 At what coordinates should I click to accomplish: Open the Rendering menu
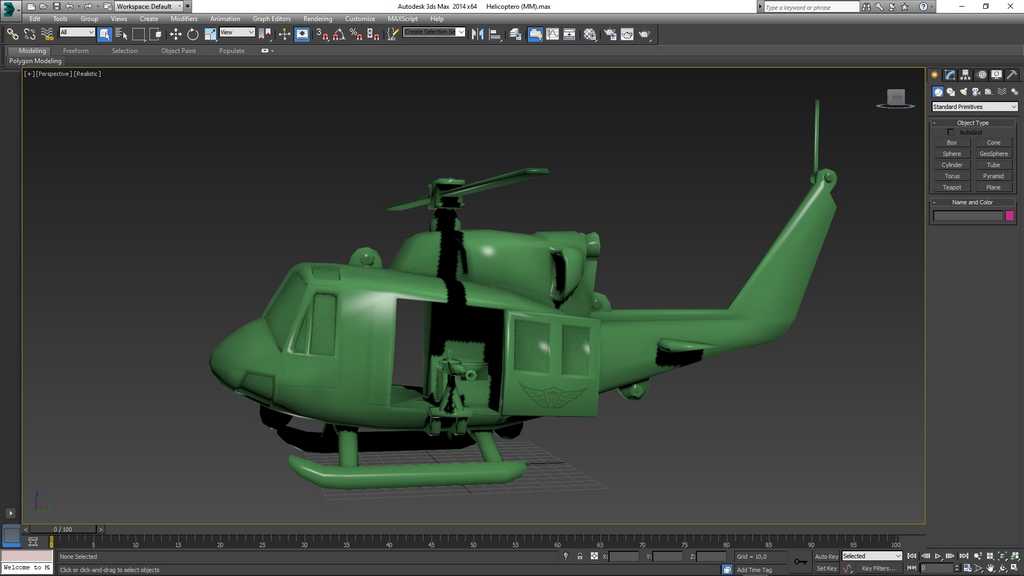coord(318,18)
